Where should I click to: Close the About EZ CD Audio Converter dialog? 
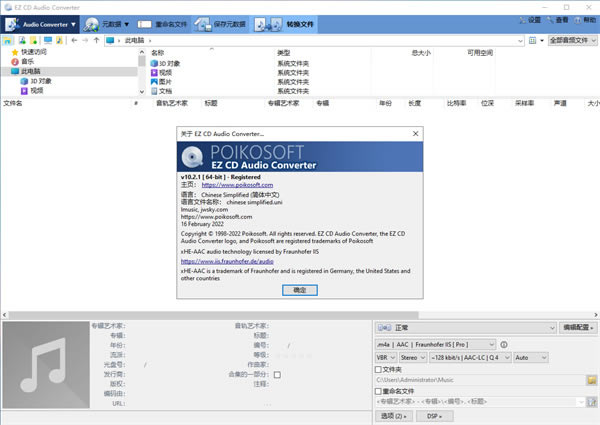coord(416,134)
